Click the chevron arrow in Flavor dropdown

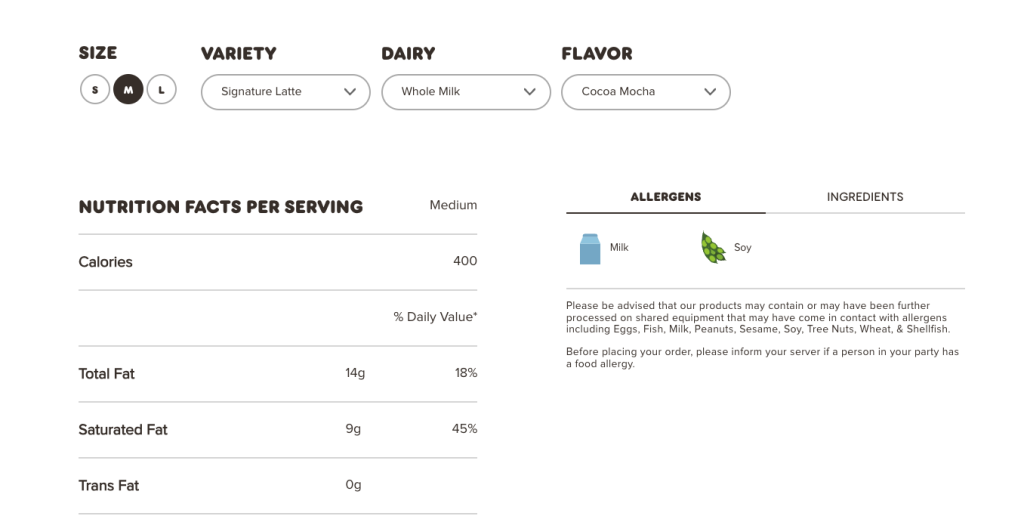point(710,92)
